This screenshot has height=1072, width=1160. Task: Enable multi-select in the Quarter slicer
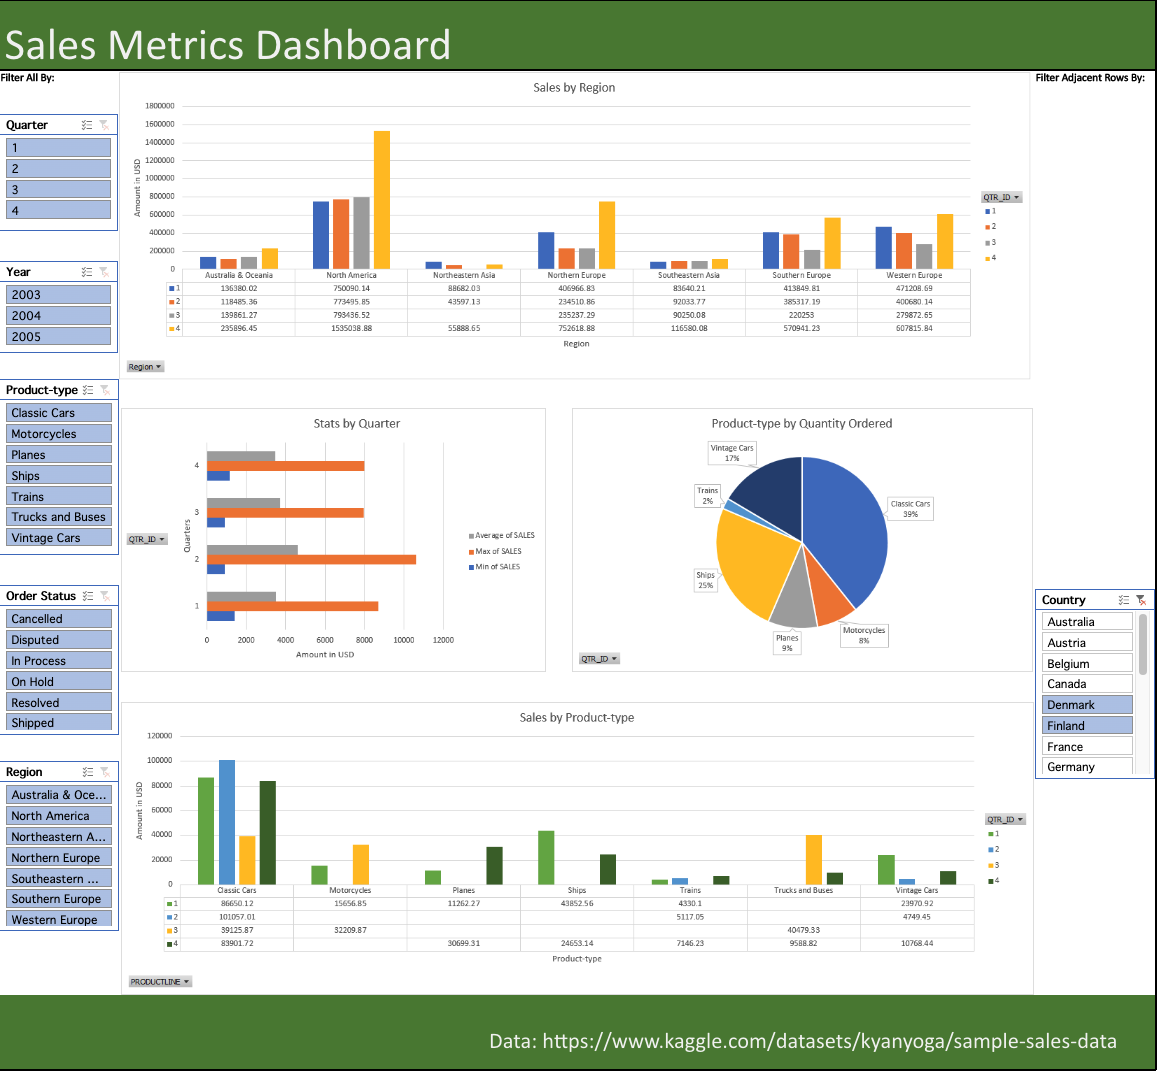(x=88, y=125)
